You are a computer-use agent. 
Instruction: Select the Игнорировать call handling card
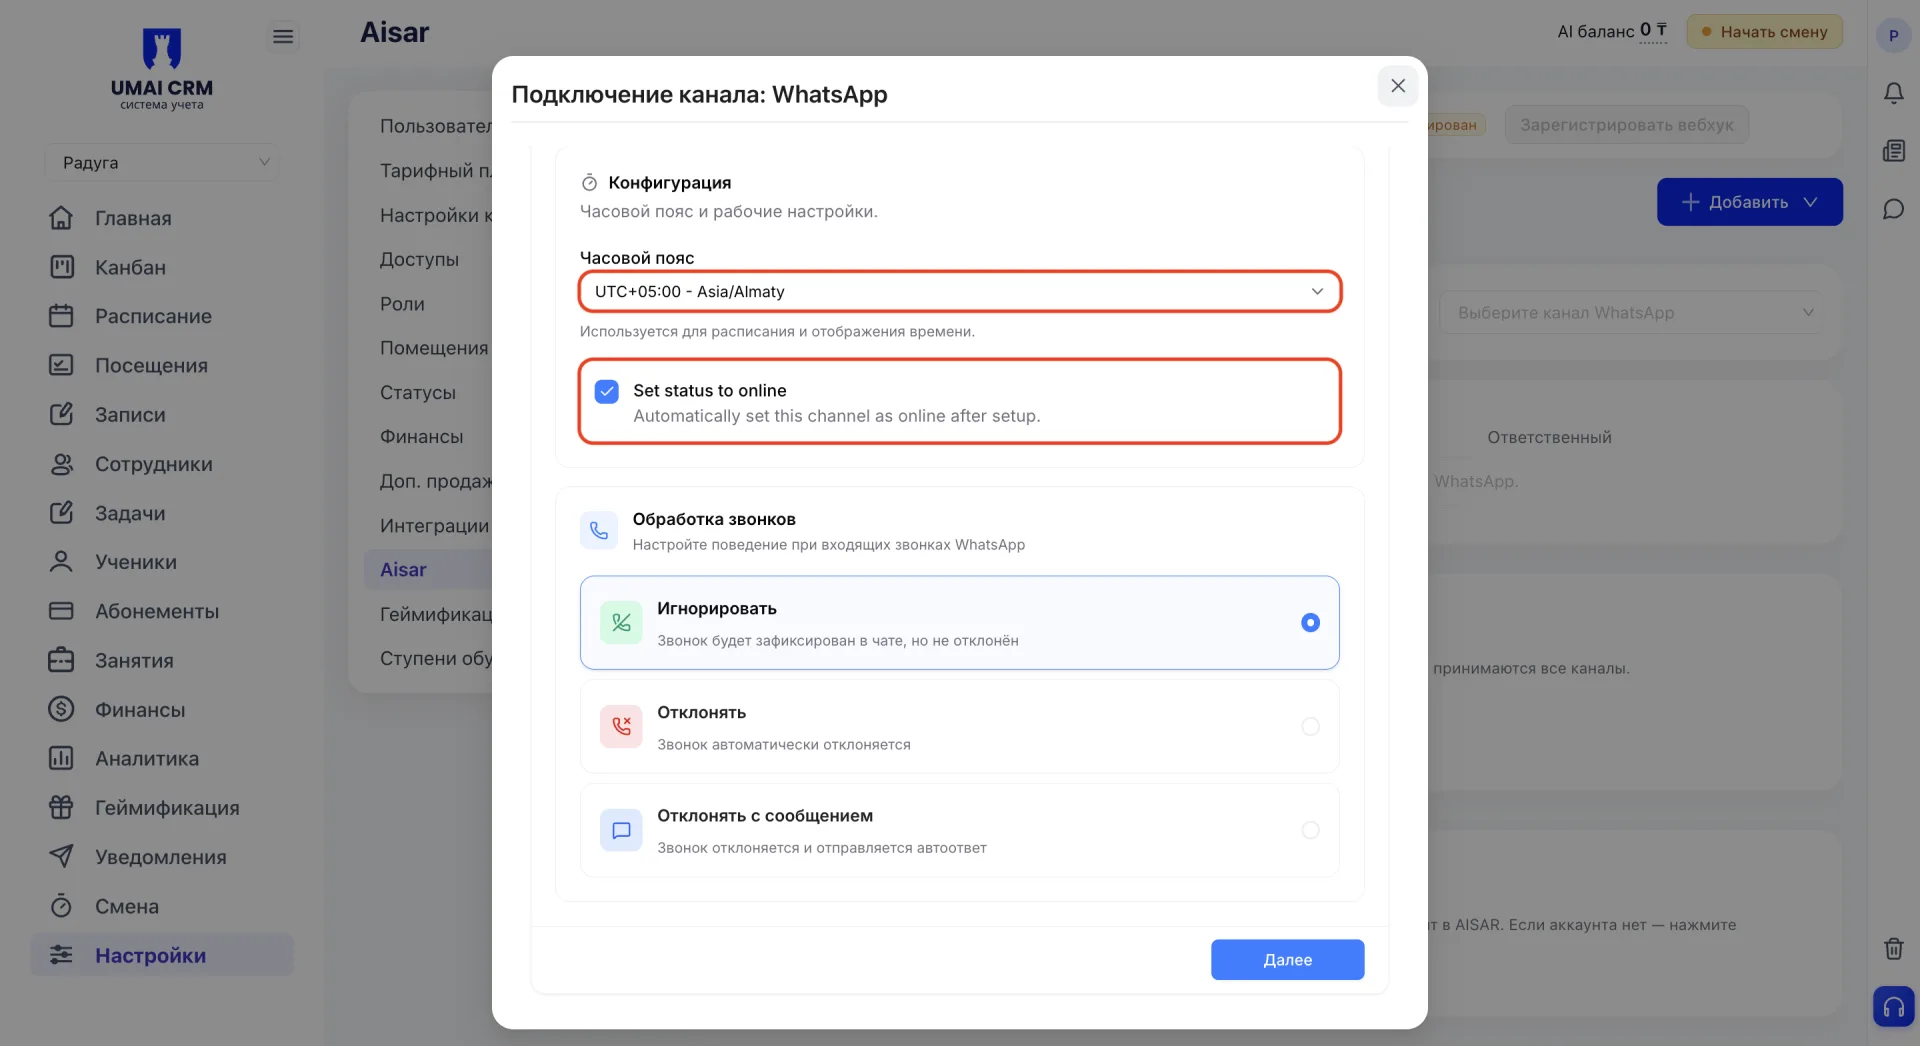point(959,622)
